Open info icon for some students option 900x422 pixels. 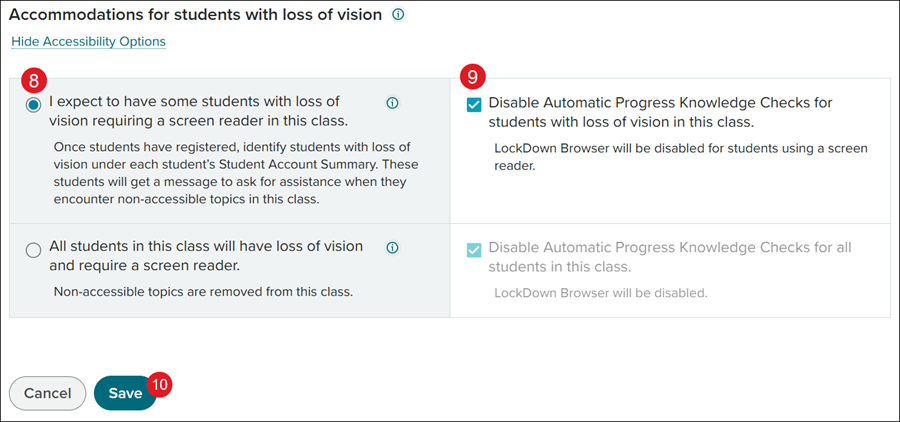tap(392, 102)
